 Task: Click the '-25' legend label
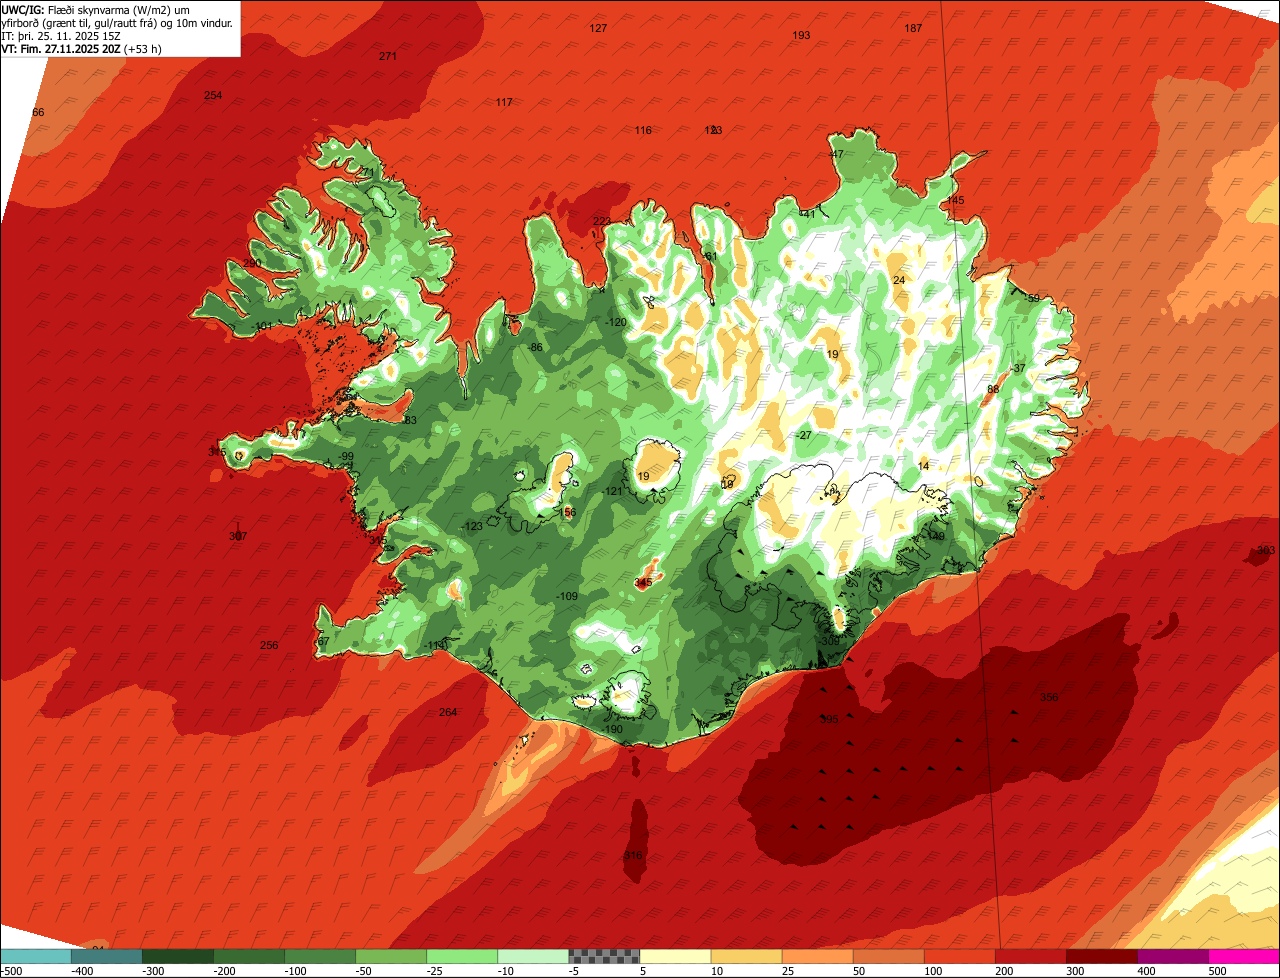point(437,970)
